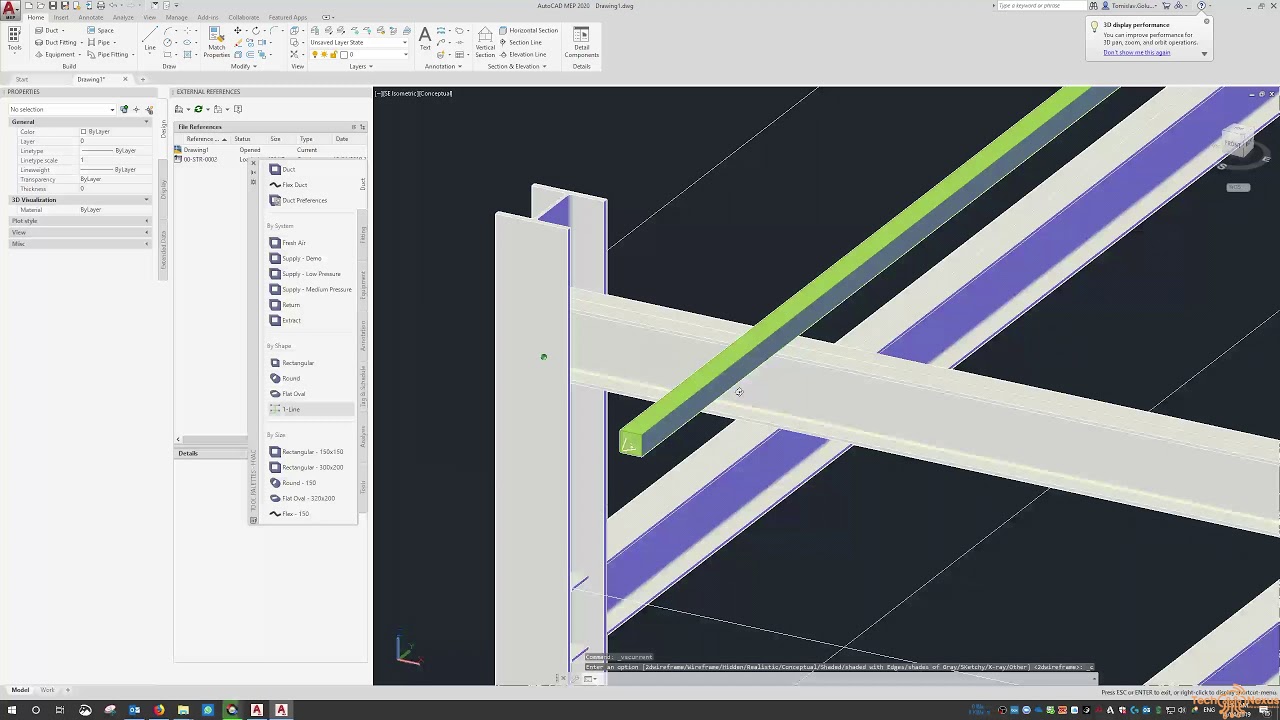Select the Return duct system tool

coord(285,305)
